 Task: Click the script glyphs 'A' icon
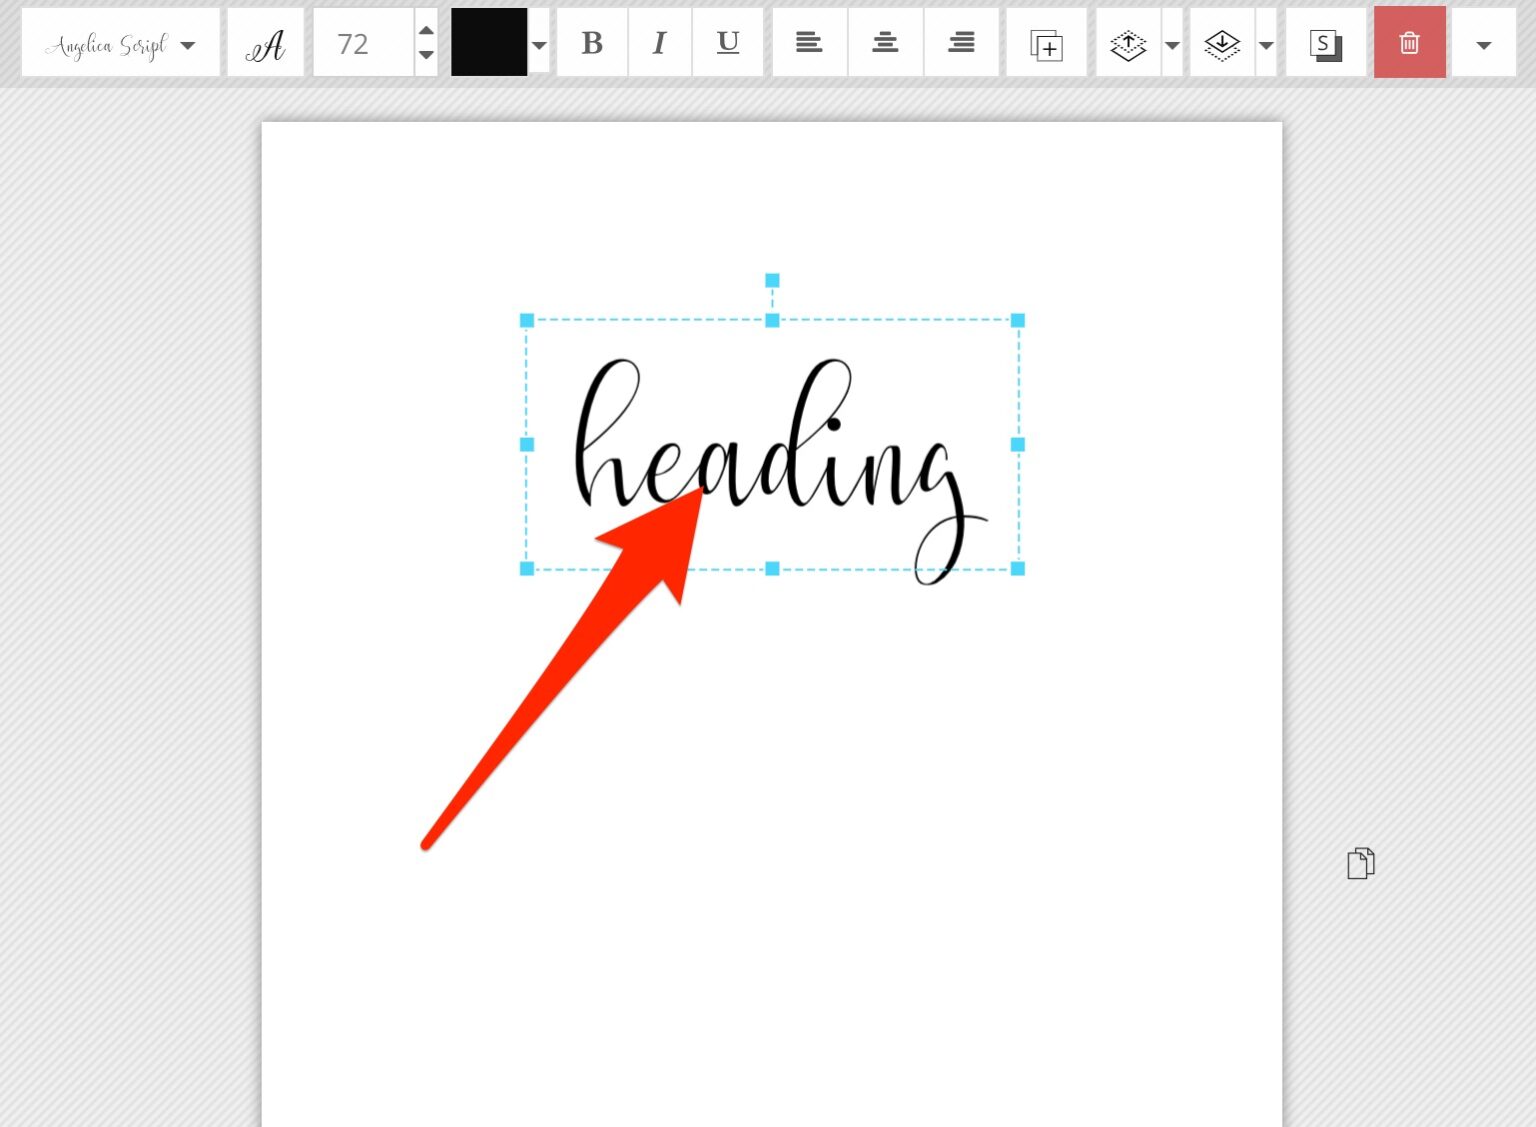(x=265, y=44)
